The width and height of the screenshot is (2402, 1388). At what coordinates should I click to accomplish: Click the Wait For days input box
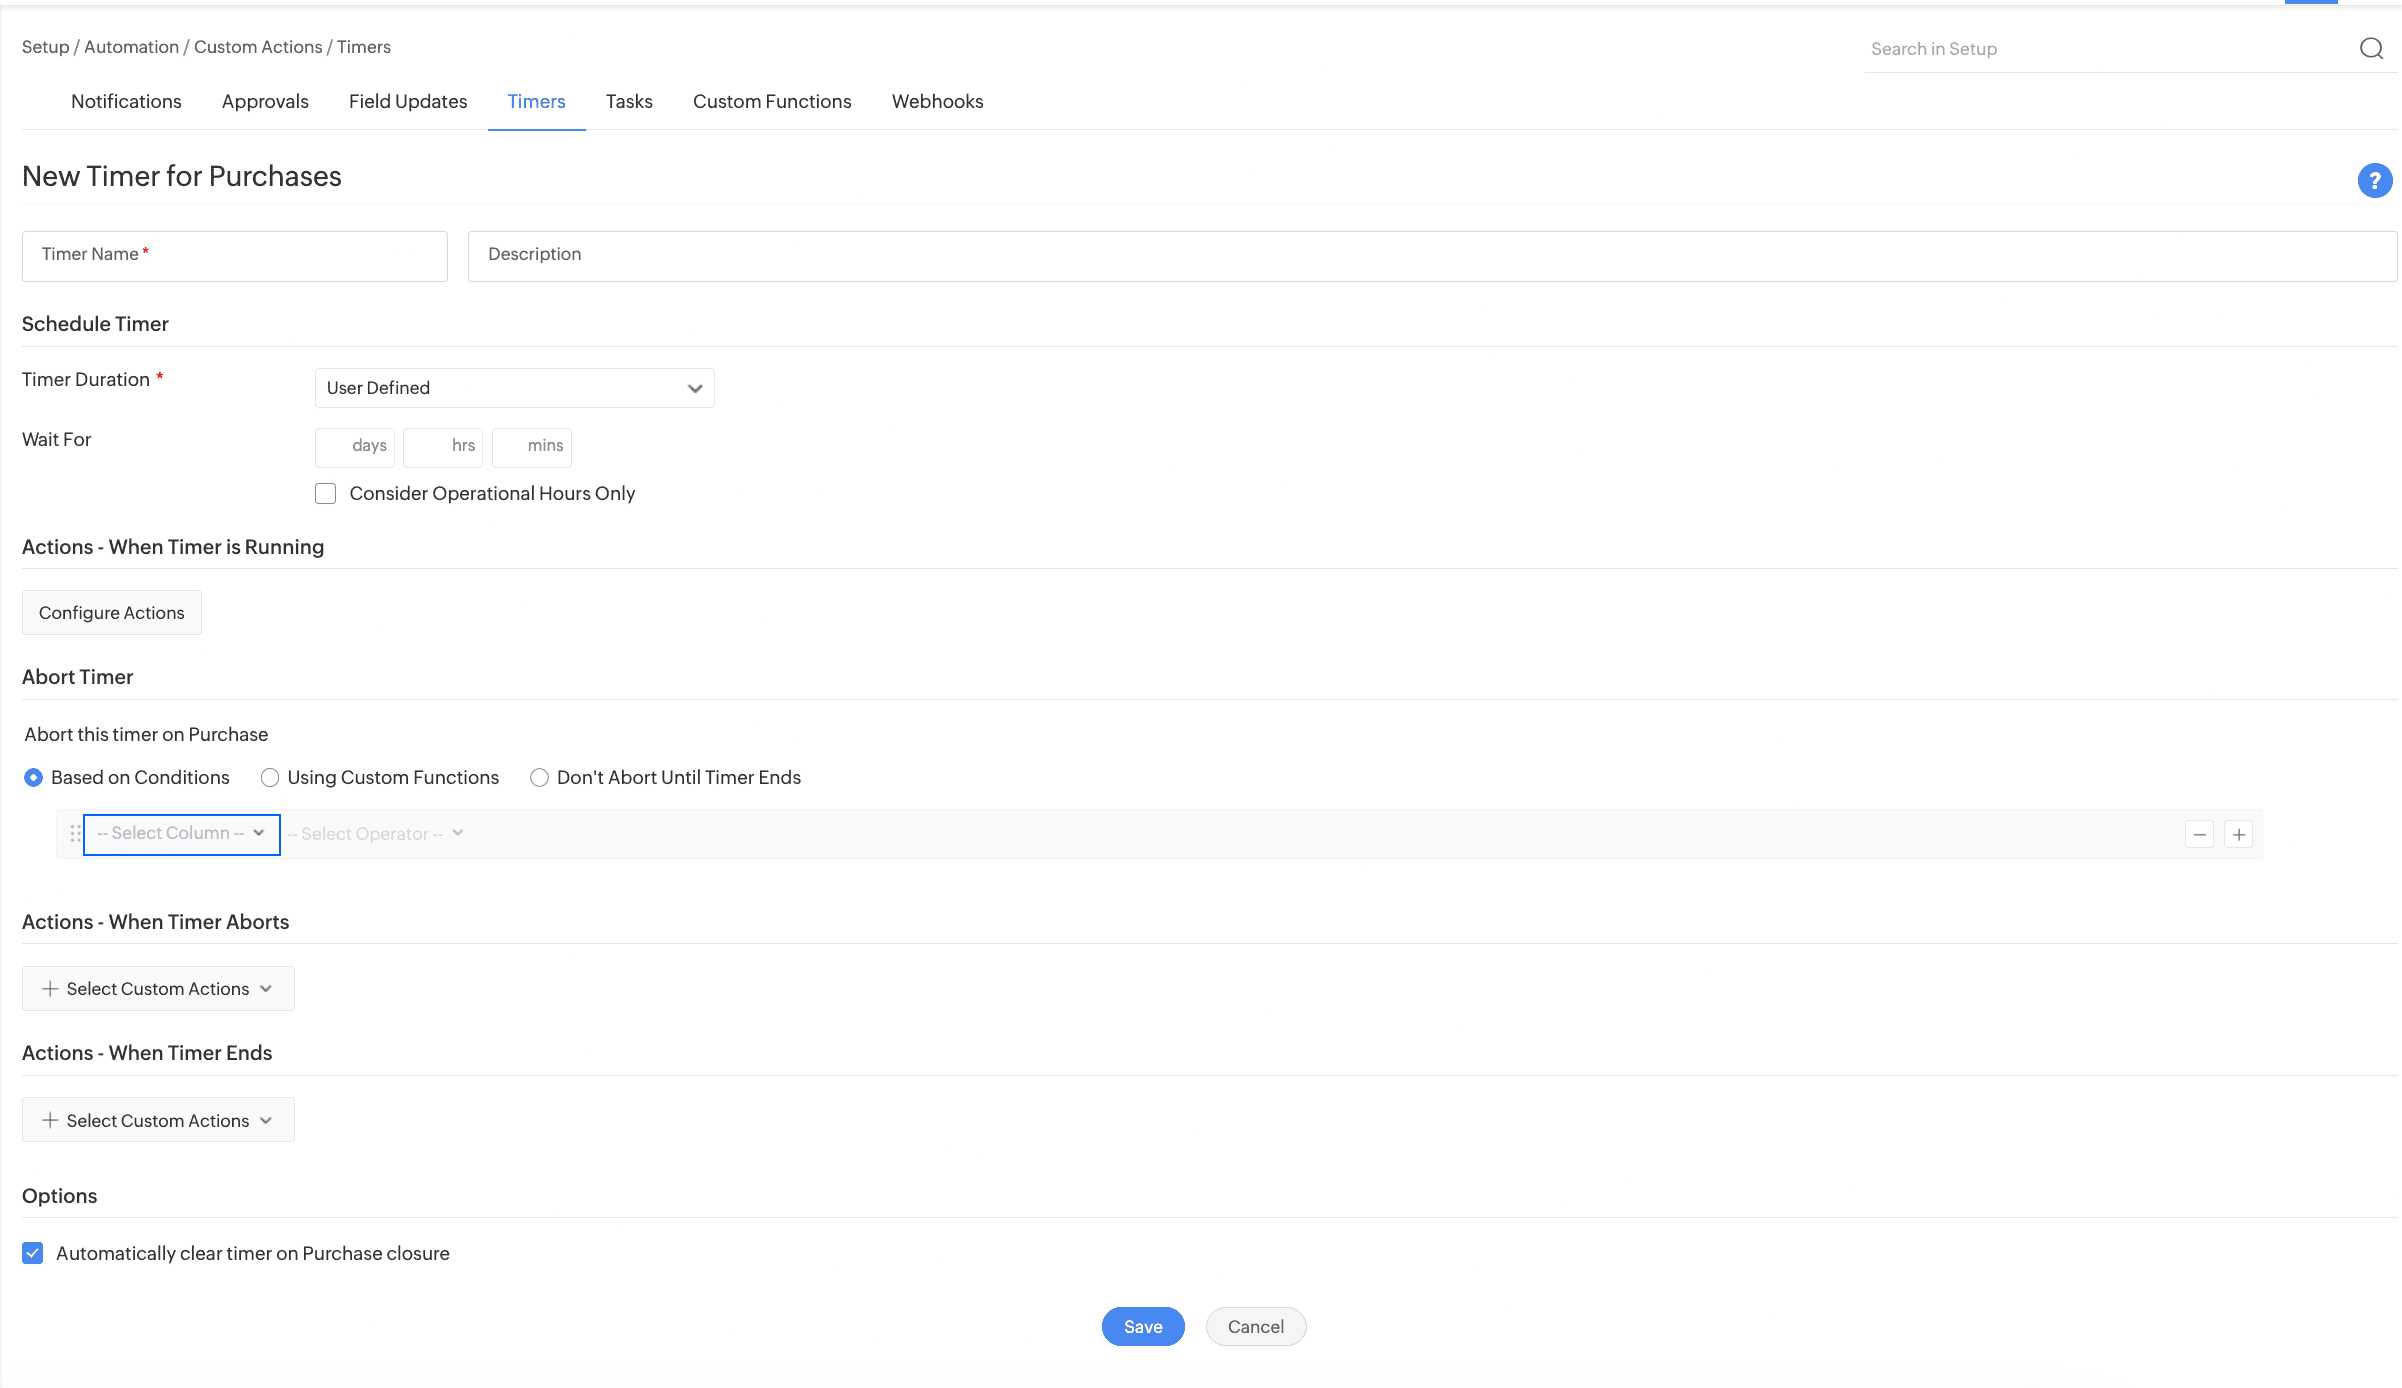(354, 447)
